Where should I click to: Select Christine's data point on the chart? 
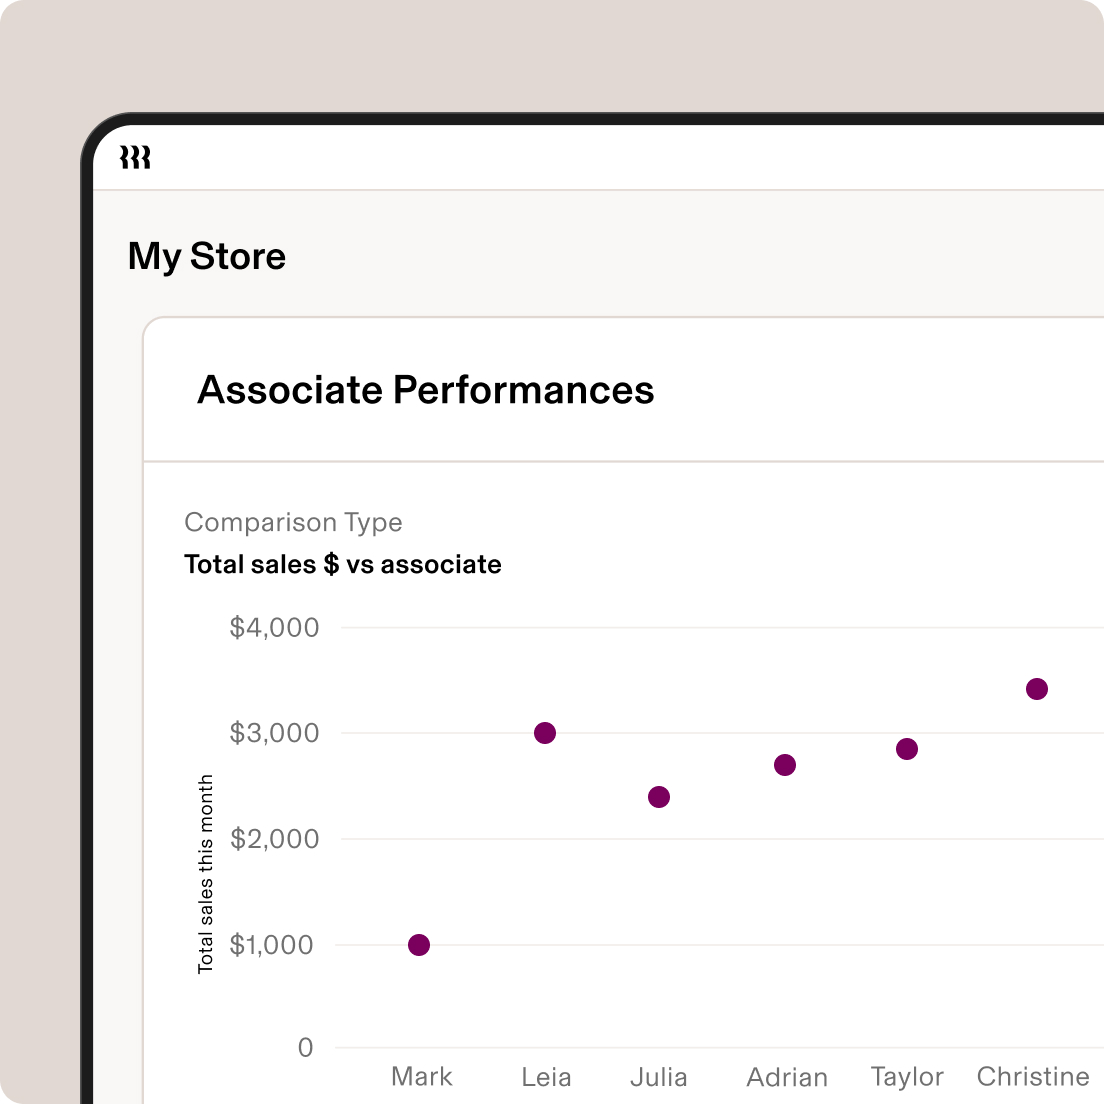coord(1036,688)
